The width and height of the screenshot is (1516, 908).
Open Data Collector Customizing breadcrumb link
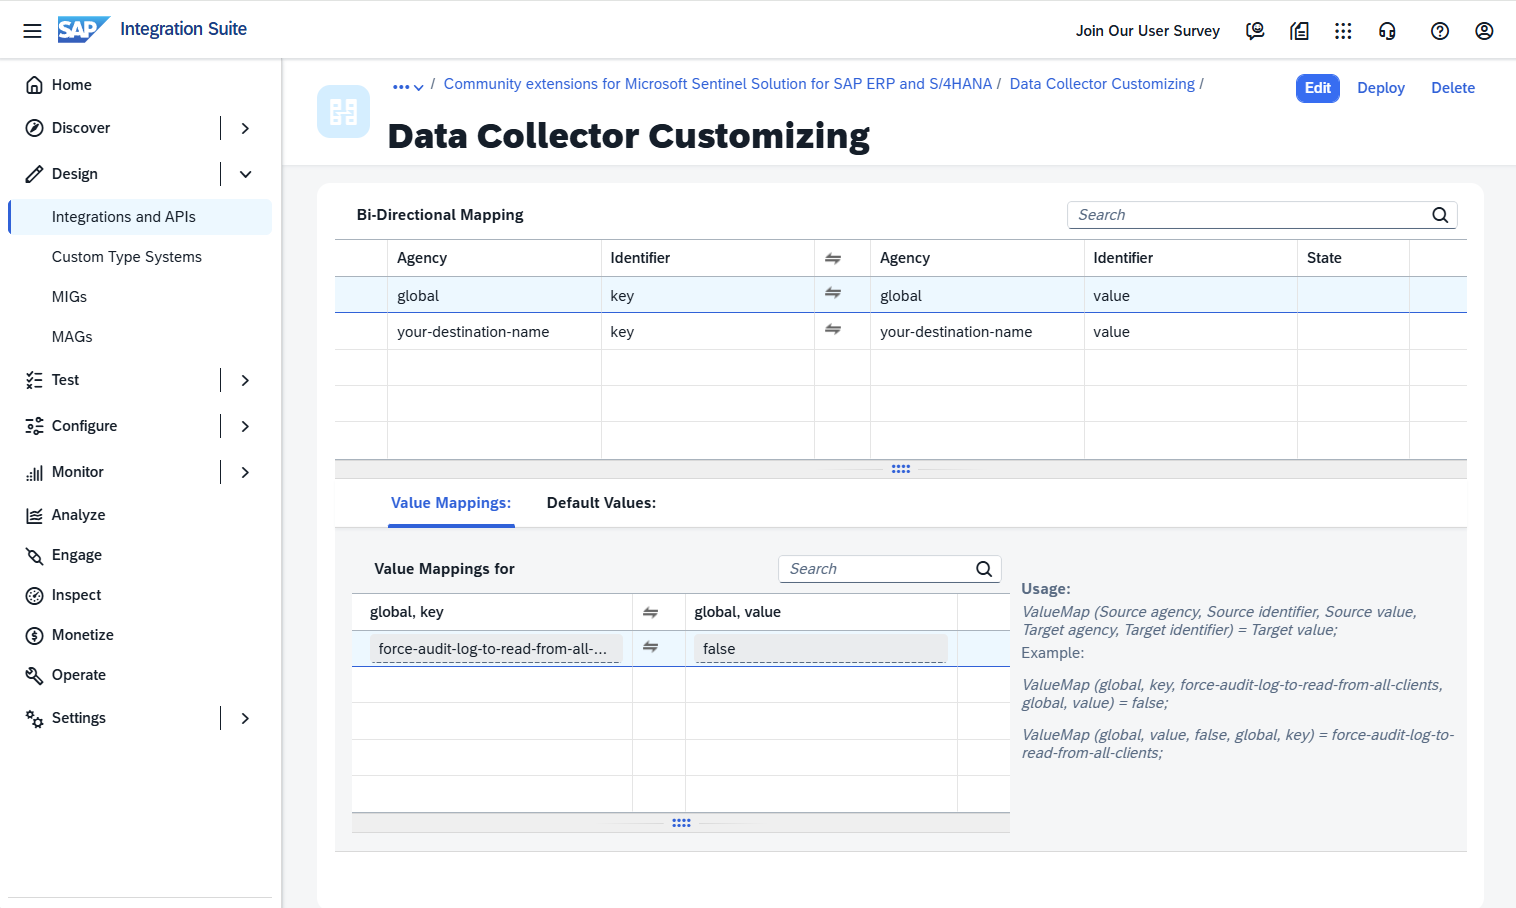pos(1102,84)
